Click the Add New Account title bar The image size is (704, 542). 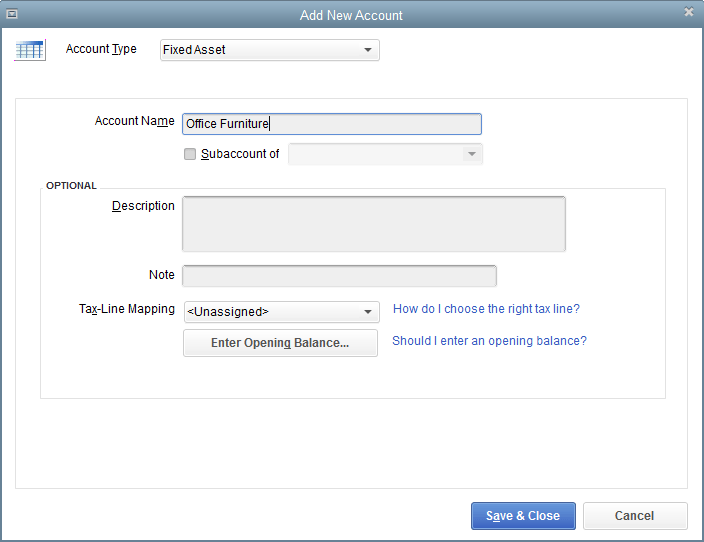coord(351,14)
